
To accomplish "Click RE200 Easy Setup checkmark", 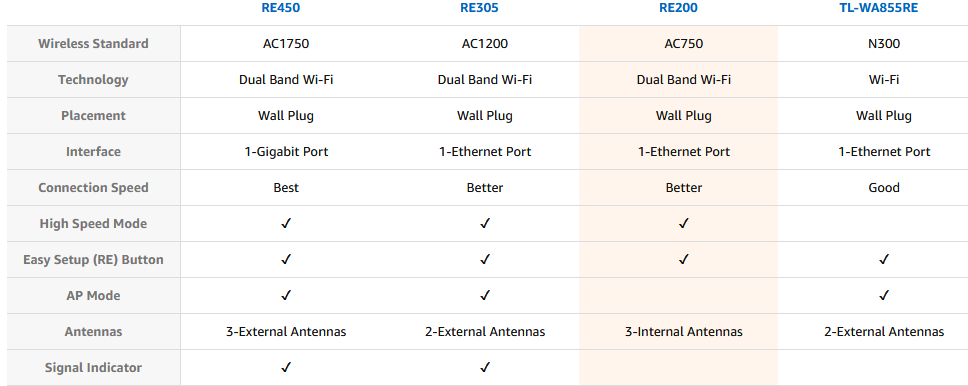I will [x=683, y=259].
